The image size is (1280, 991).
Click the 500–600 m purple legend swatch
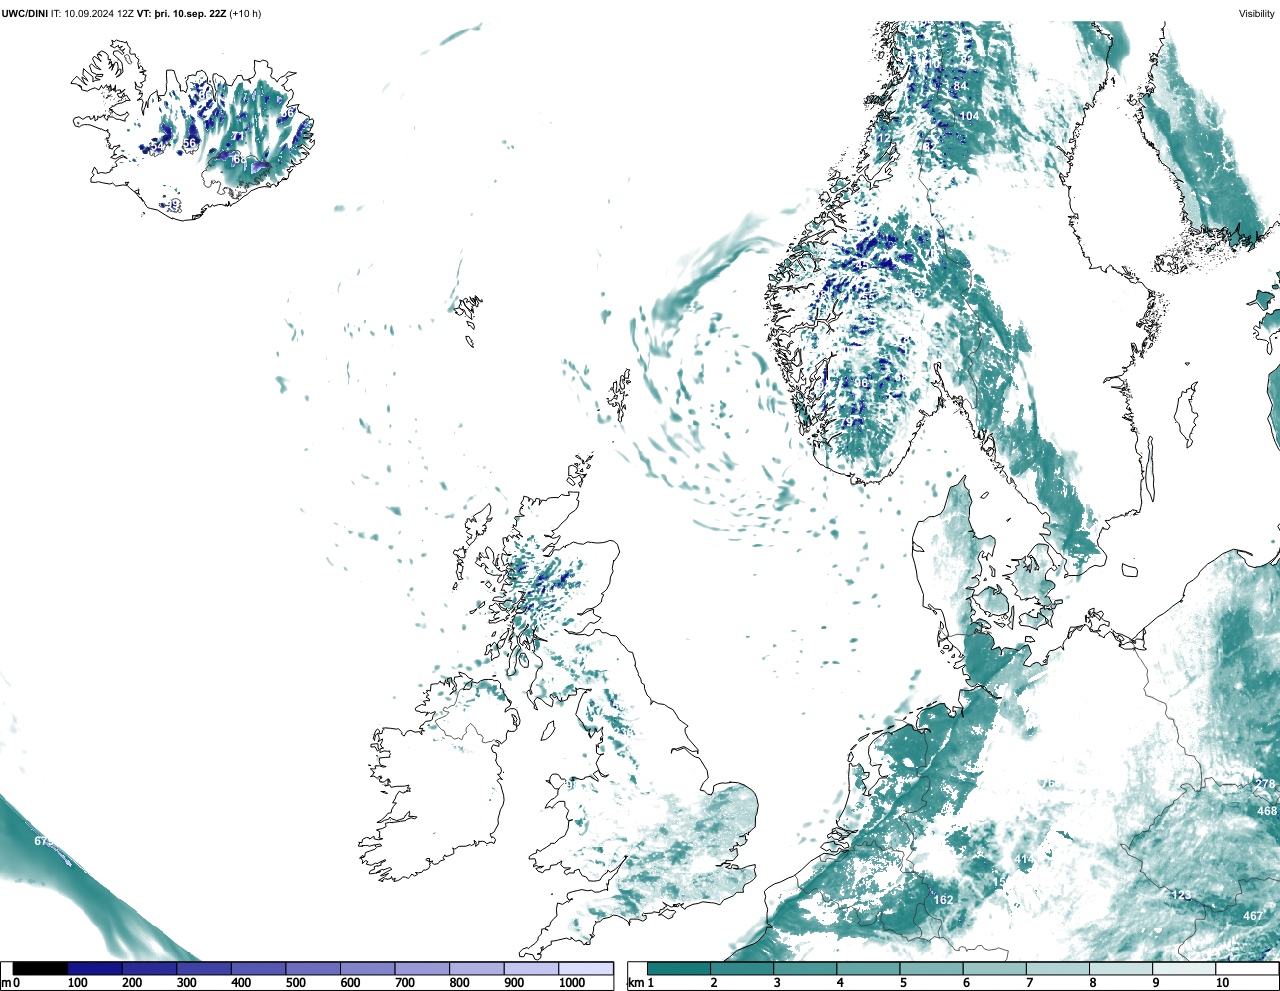point(313,969)
